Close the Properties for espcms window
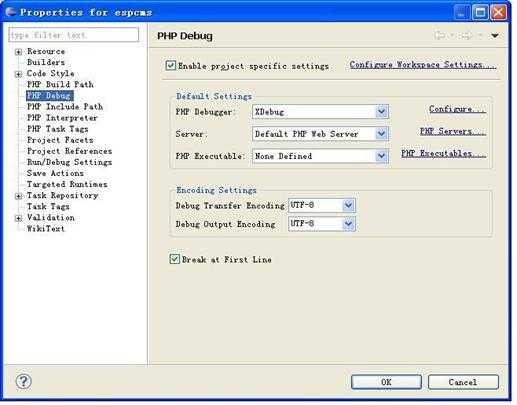Viewport: 517px width, 405px height. pos(499,13)
